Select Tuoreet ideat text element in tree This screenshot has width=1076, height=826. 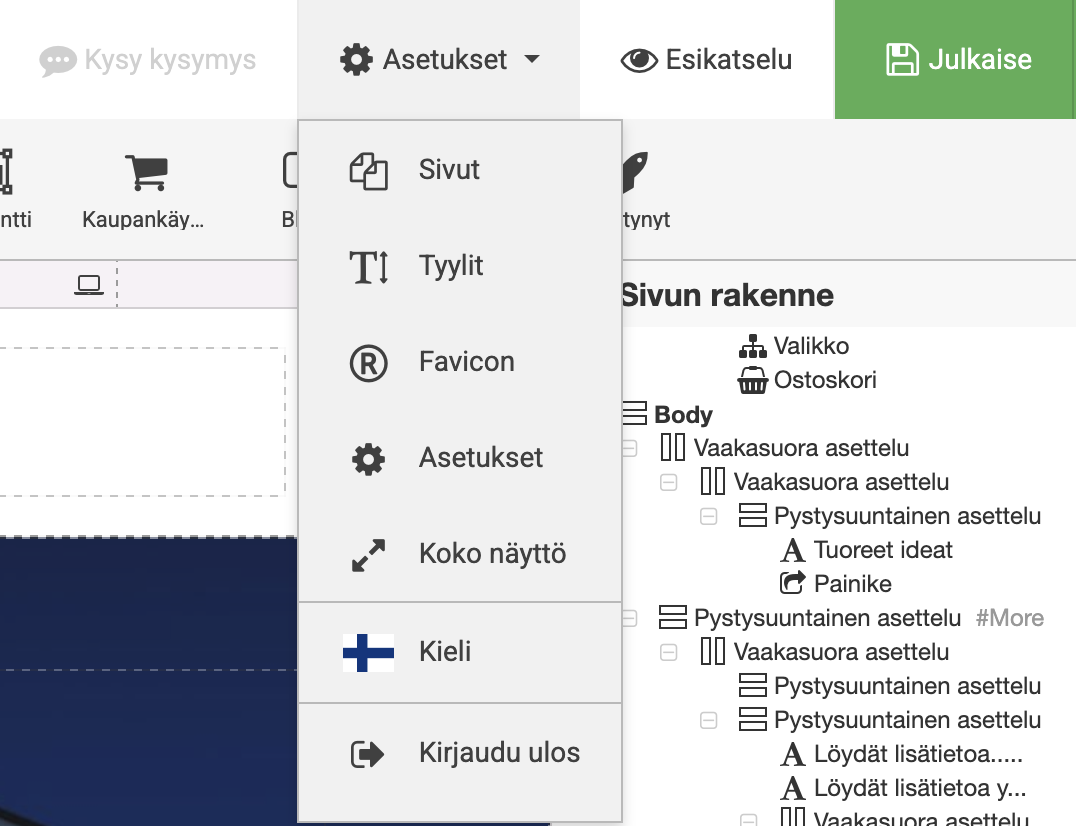882,550
